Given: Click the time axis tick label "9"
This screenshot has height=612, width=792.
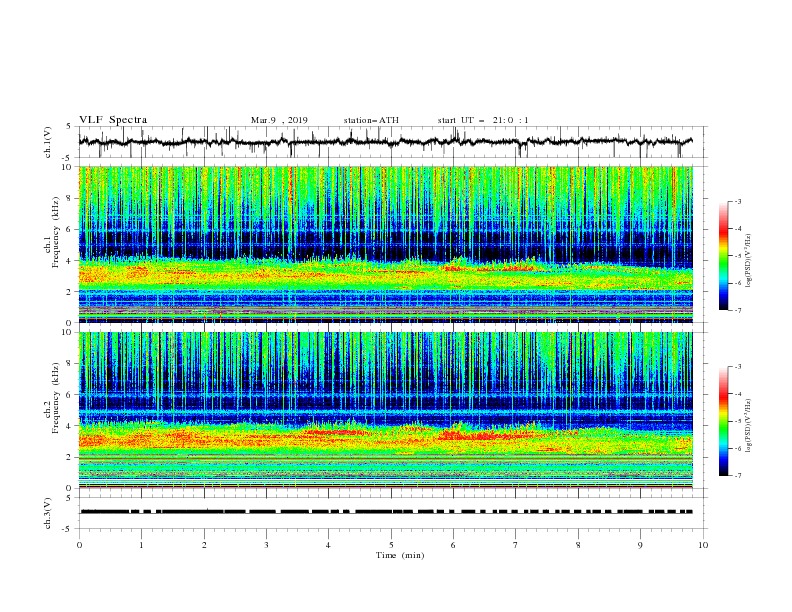Looking at the screenshot, I should (640, 545).
